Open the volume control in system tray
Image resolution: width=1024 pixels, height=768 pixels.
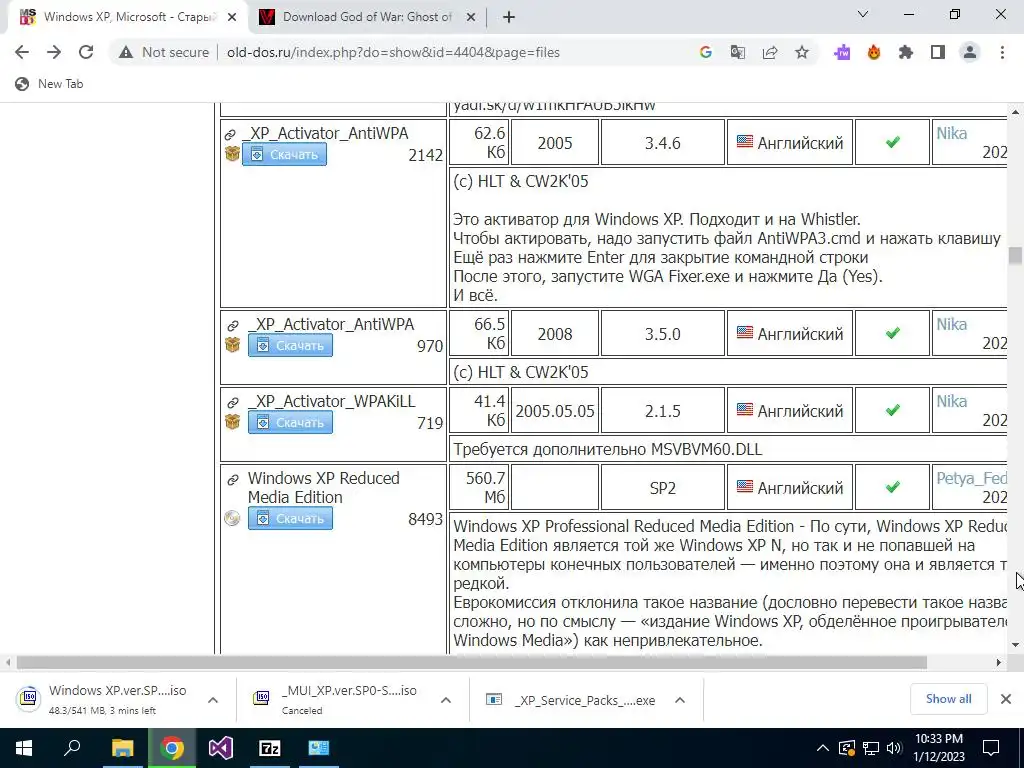(894, 748)
